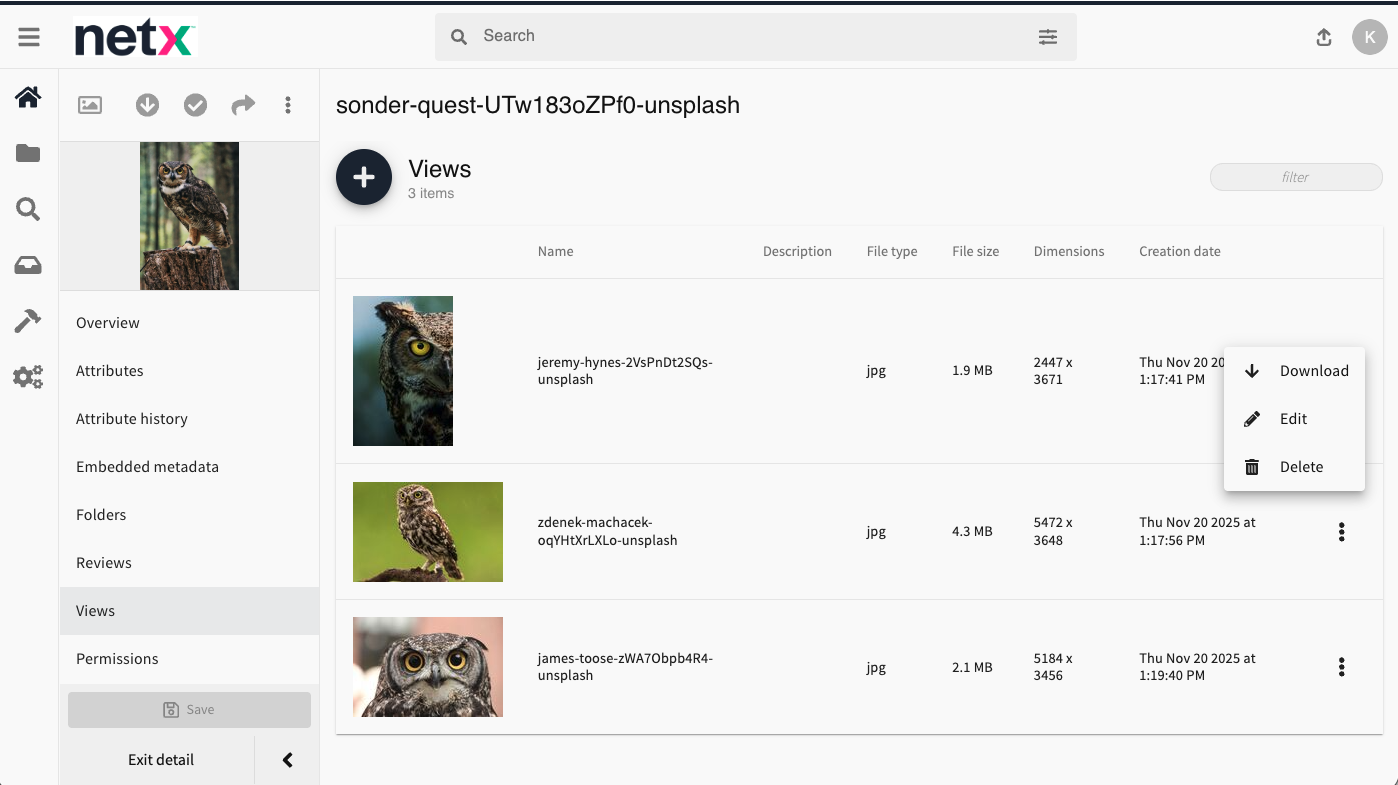The image size is (1398, 785).
Task: Open the Search icon in left rail
Action: (x=28, y=209)
